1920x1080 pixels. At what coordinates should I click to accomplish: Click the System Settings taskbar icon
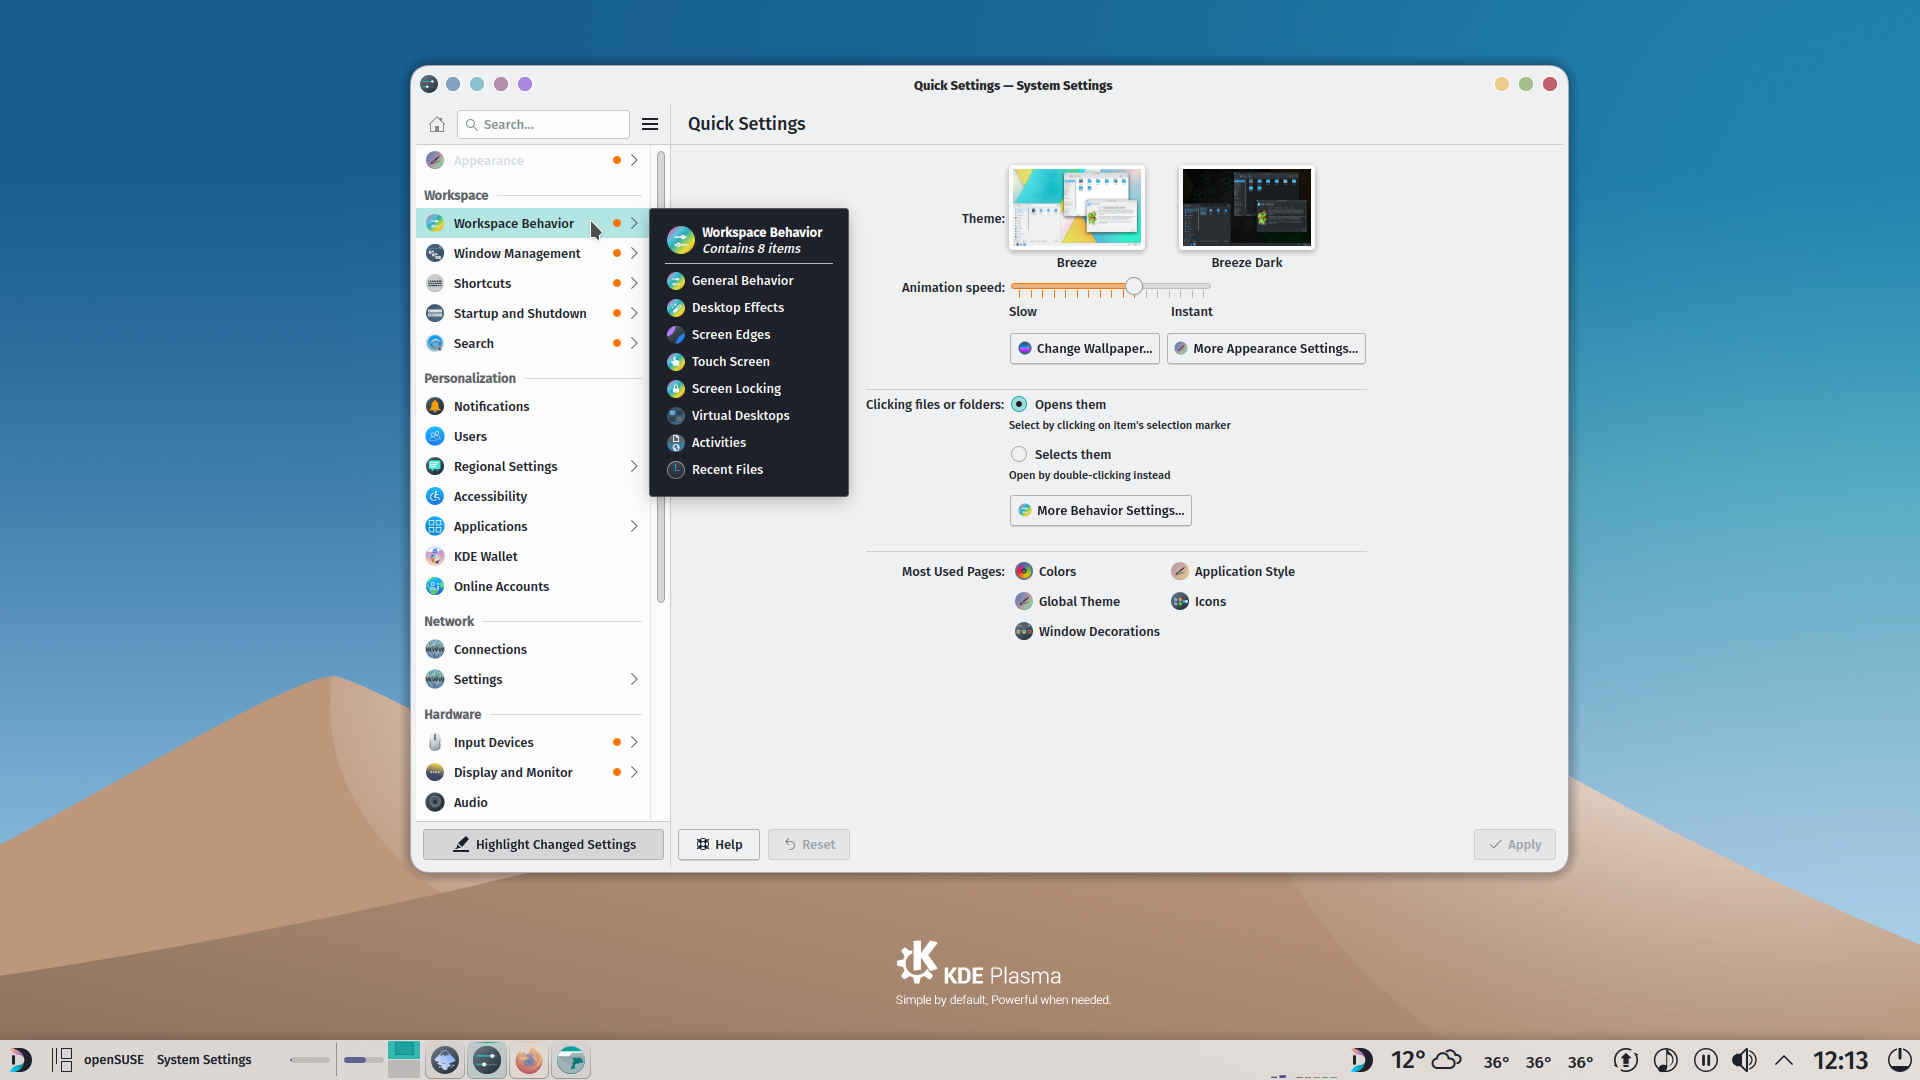click(487, 1060)
